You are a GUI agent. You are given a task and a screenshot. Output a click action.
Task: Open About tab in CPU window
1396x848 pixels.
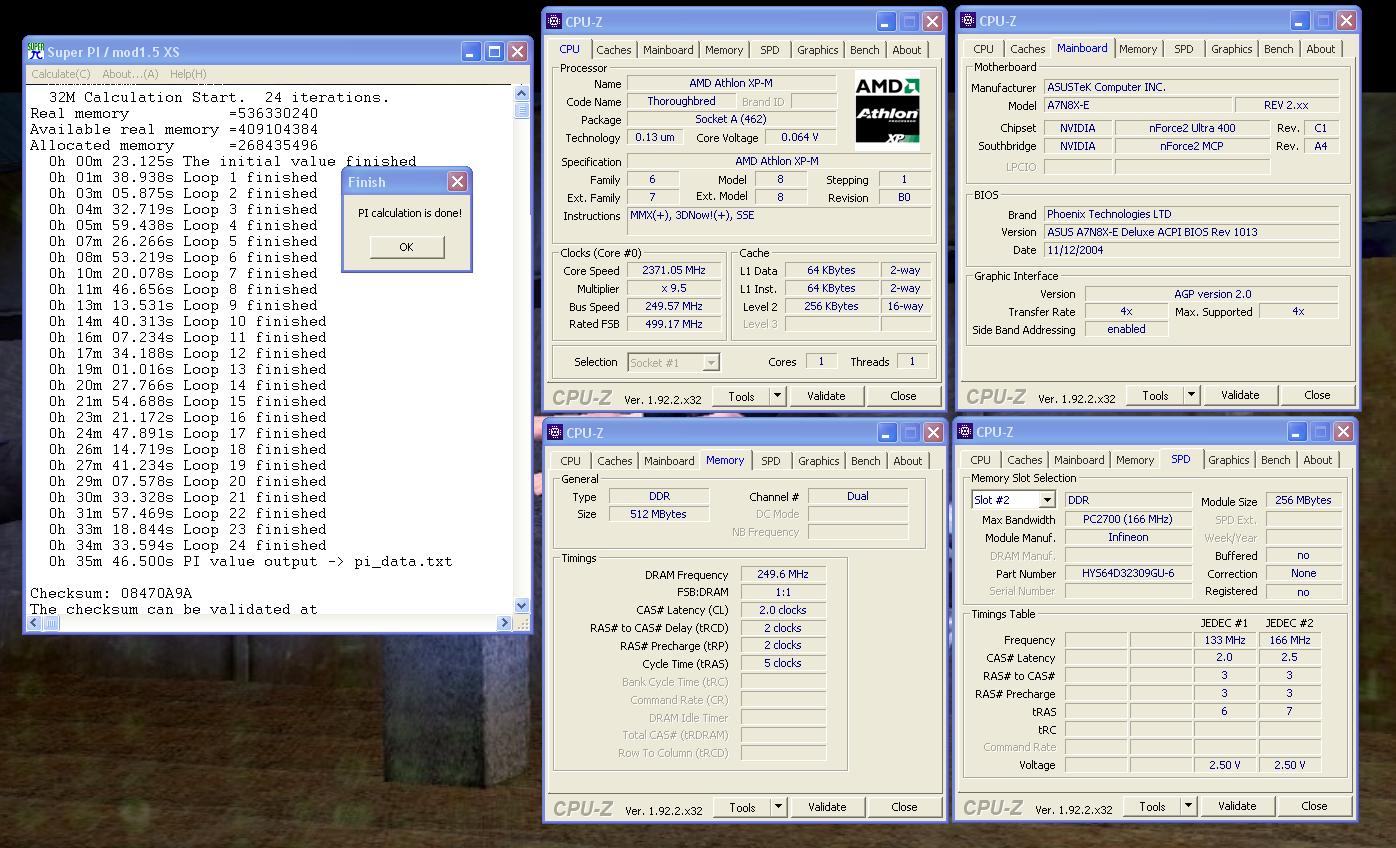pos(907,50)
